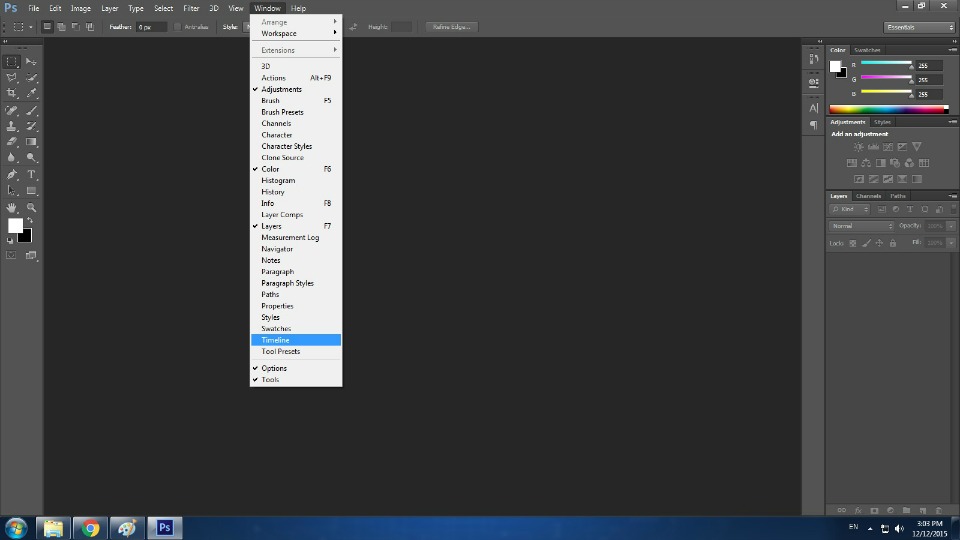Switch to the Channels panel tab
Screen dimensions: 960x540
coord(868,196)
